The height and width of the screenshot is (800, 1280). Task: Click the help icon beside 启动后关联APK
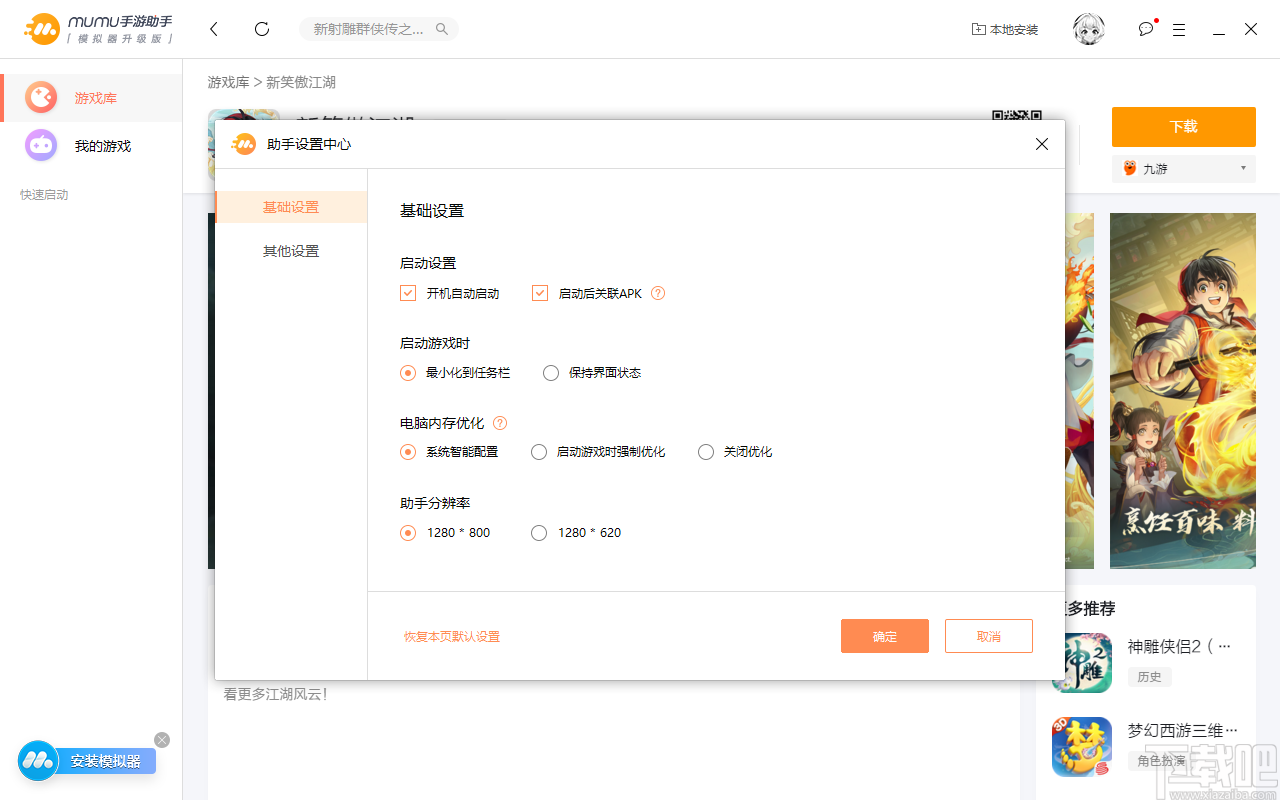pos(657,293)
